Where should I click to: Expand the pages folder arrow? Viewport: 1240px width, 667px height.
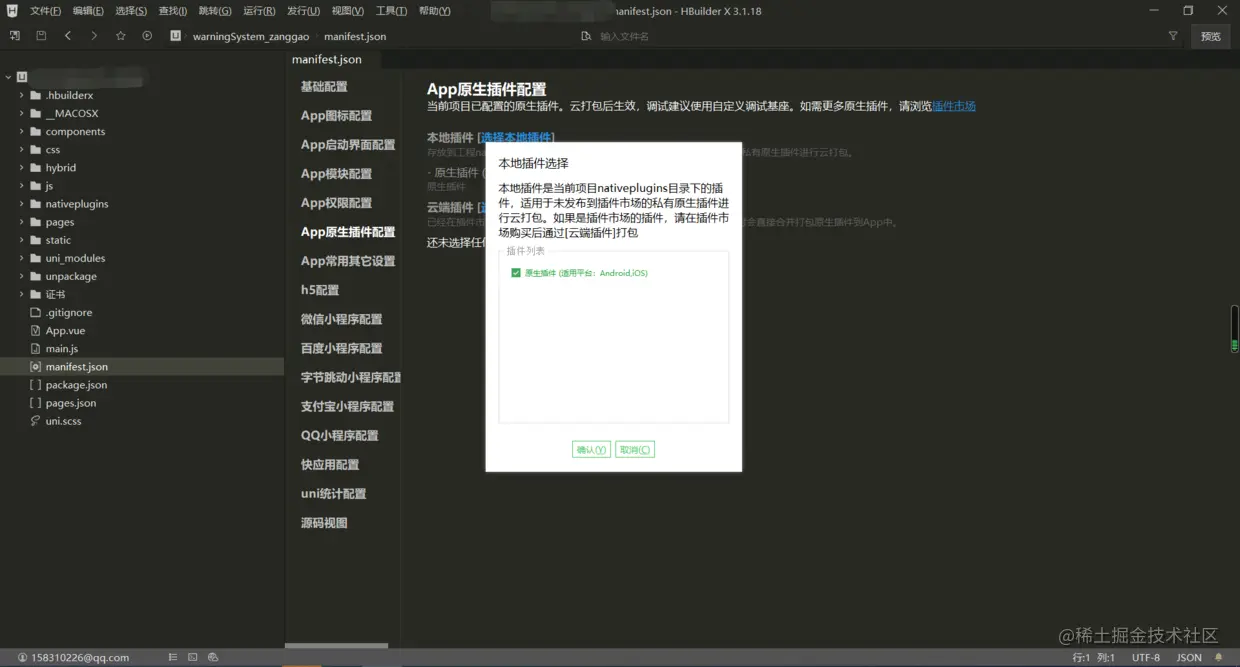[21, 222]
